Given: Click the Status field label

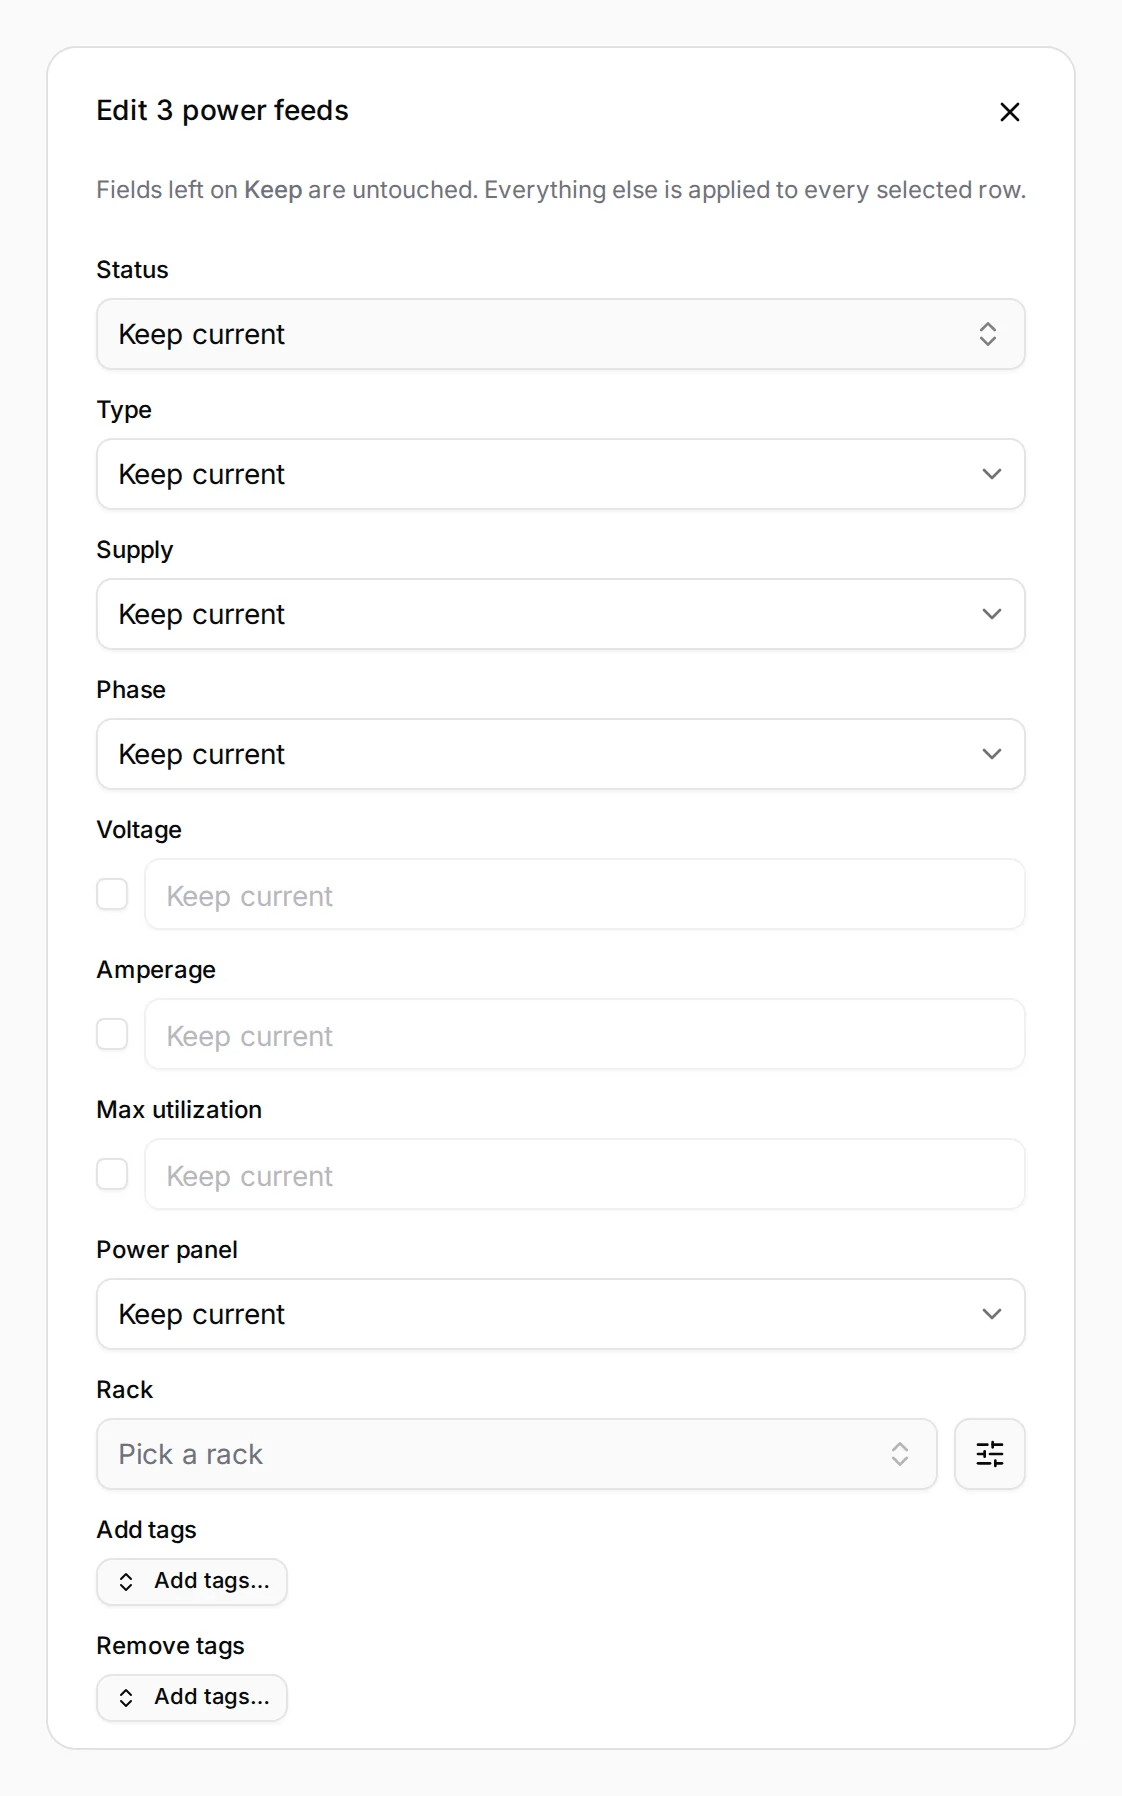Looking at the screenshot, I should pyautogui.click(x=132, y=270).
